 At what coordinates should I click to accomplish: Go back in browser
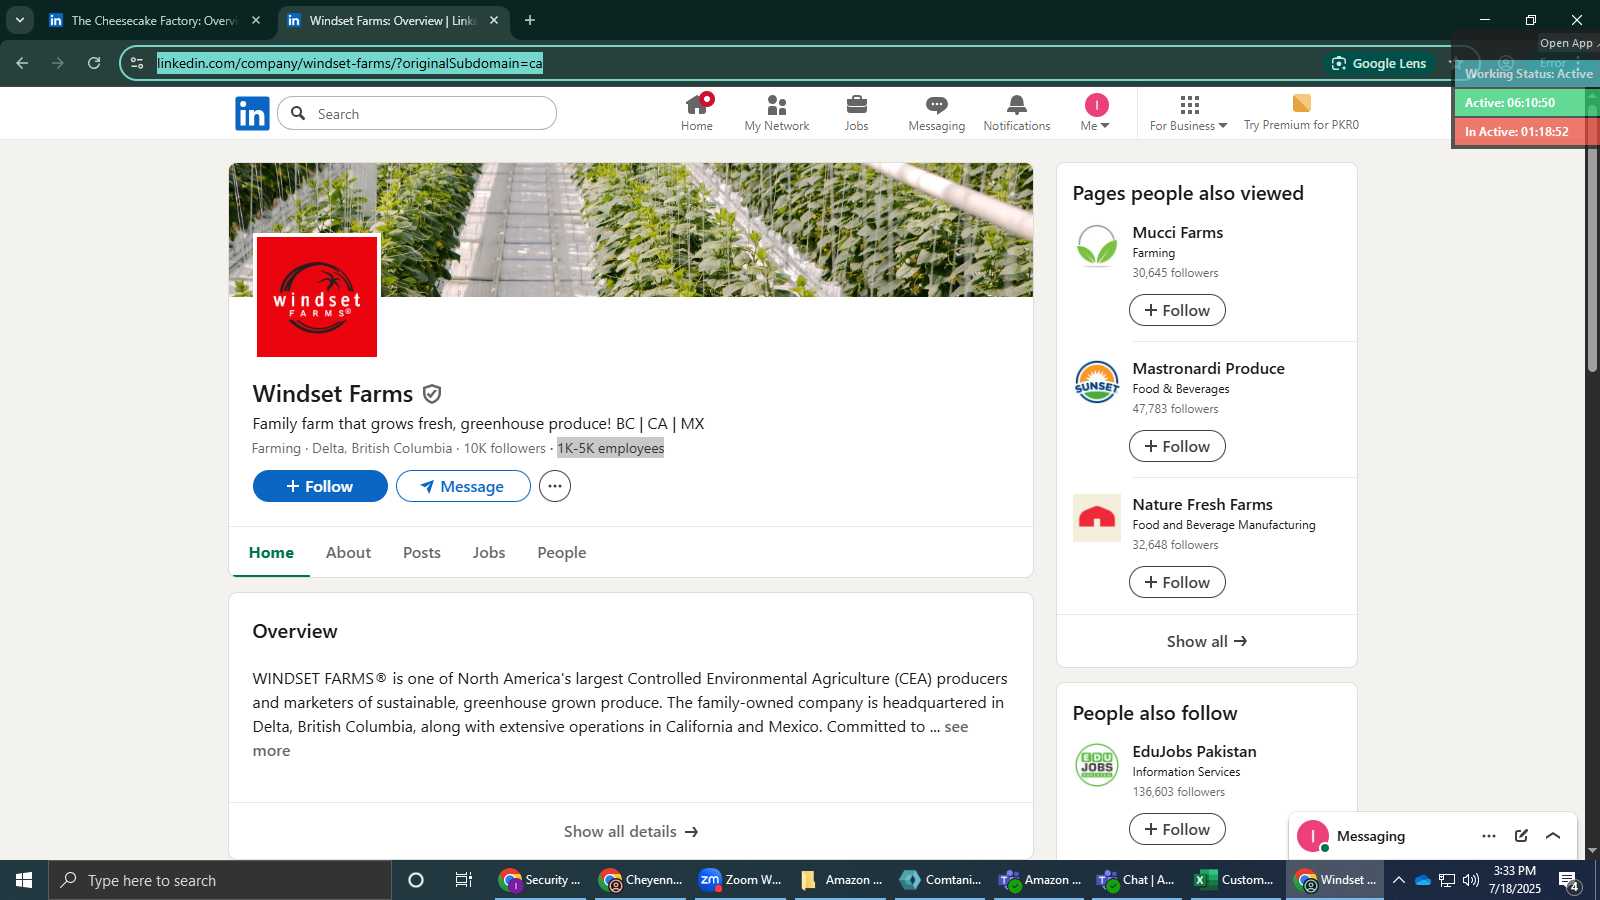pos(22,63)
